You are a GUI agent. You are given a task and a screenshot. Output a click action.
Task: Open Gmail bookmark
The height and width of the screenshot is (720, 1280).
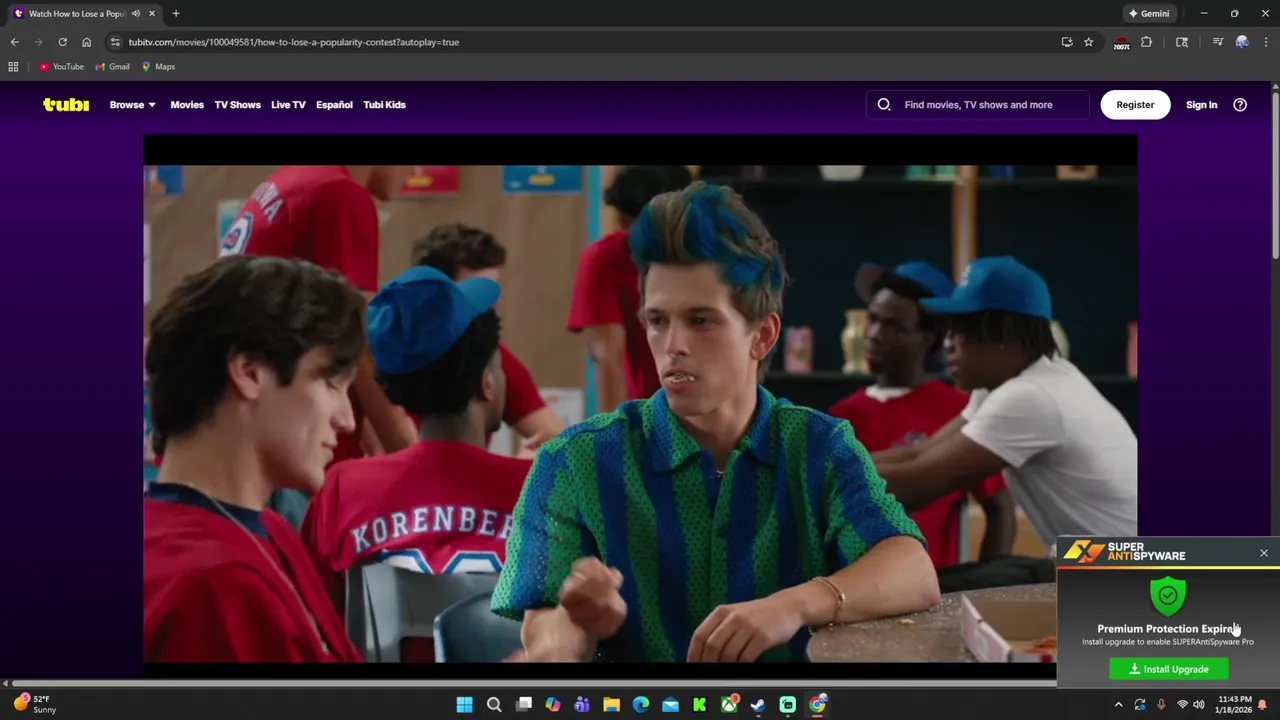pos(112,67)
